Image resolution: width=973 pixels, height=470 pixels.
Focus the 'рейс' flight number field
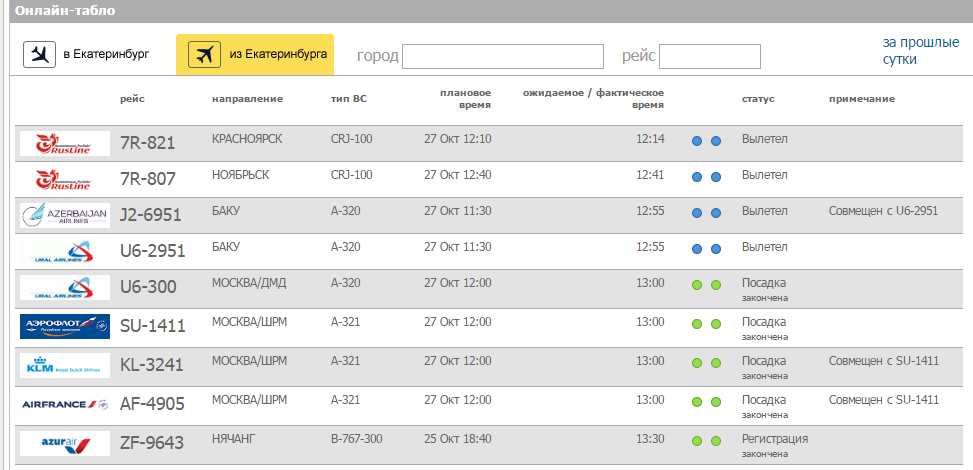click(709, 56)
